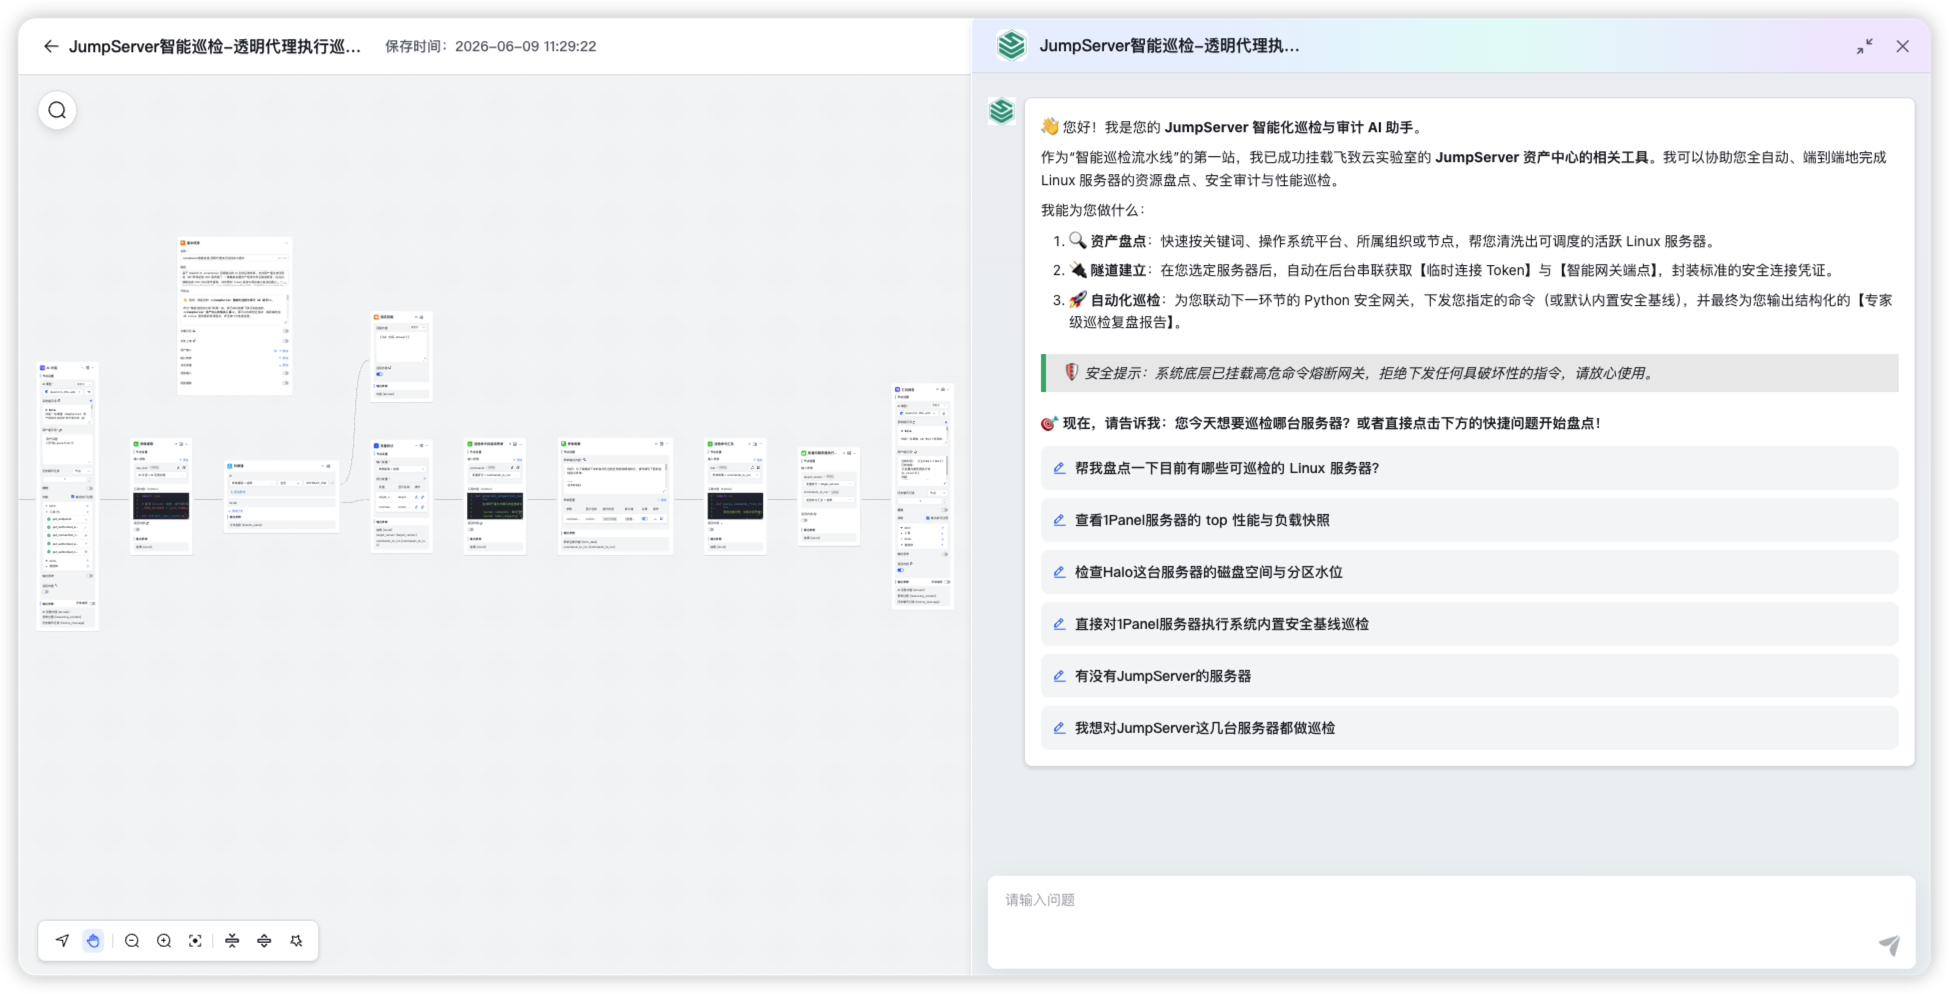Send the message with the paper-plane icon
Image resolution: width=1949 pixels, height=994 pixels.
pyautogui.click(x=1889, y=944)
